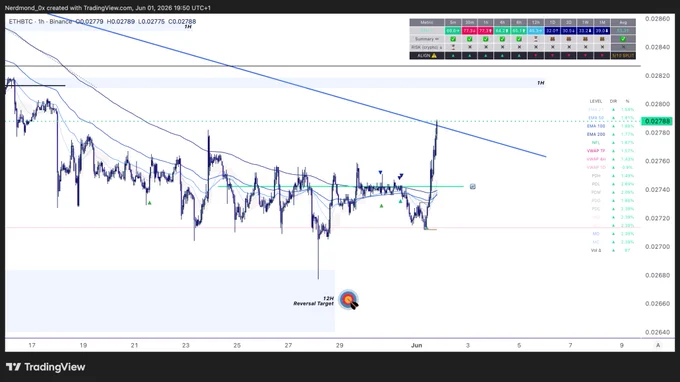Click the 'LEVEL' column header in the levels list
680x382 pixels.
click(x=596, y=101)
